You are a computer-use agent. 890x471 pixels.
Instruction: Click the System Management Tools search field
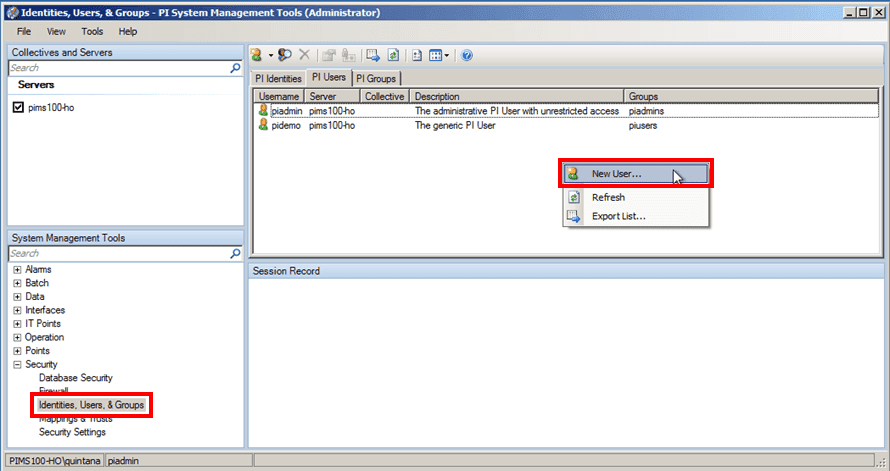[119, 254]
